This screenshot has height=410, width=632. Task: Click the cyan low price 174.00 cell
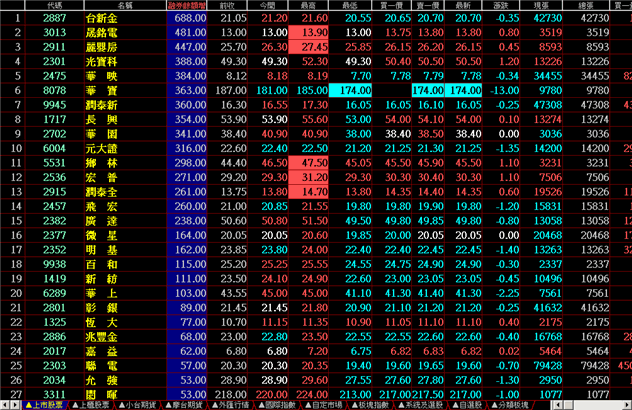pos(350,91)
